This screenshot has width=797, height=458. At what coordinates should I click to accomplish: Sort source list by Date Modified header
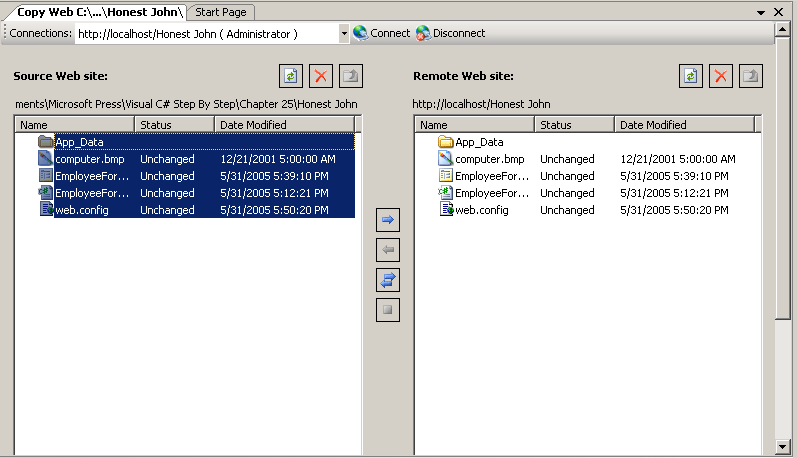253,125
